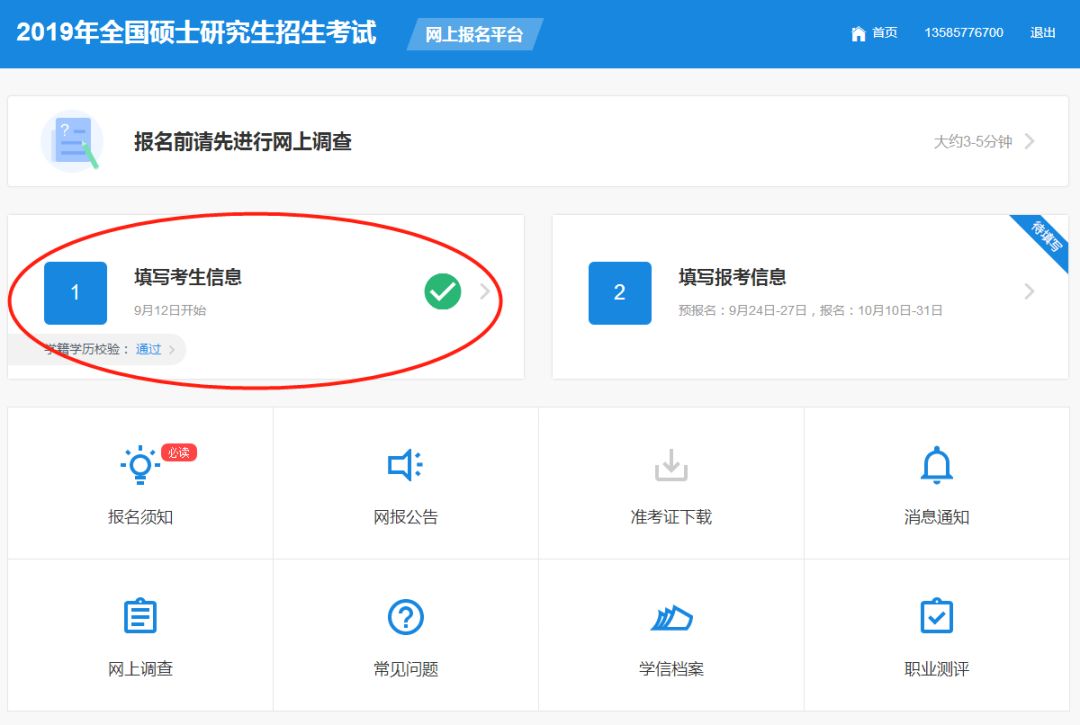
Task: Open the 学信档案 files icon
Action: 671,618
